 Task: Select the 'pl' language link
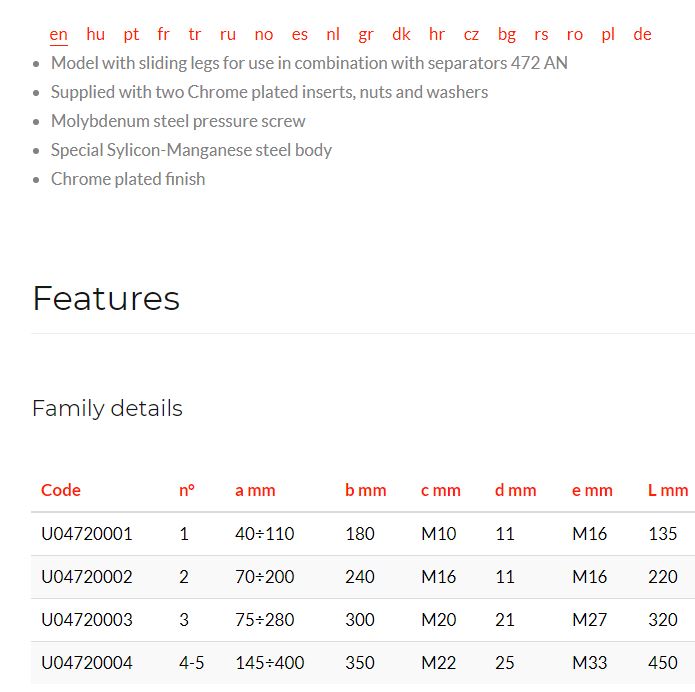tap(608, 35)
